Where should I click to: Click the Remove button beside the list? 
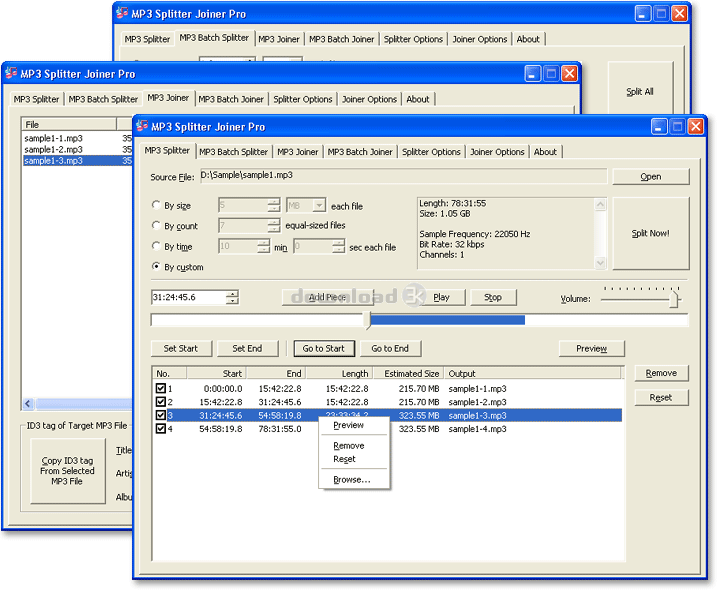click(x=661, y=373)
